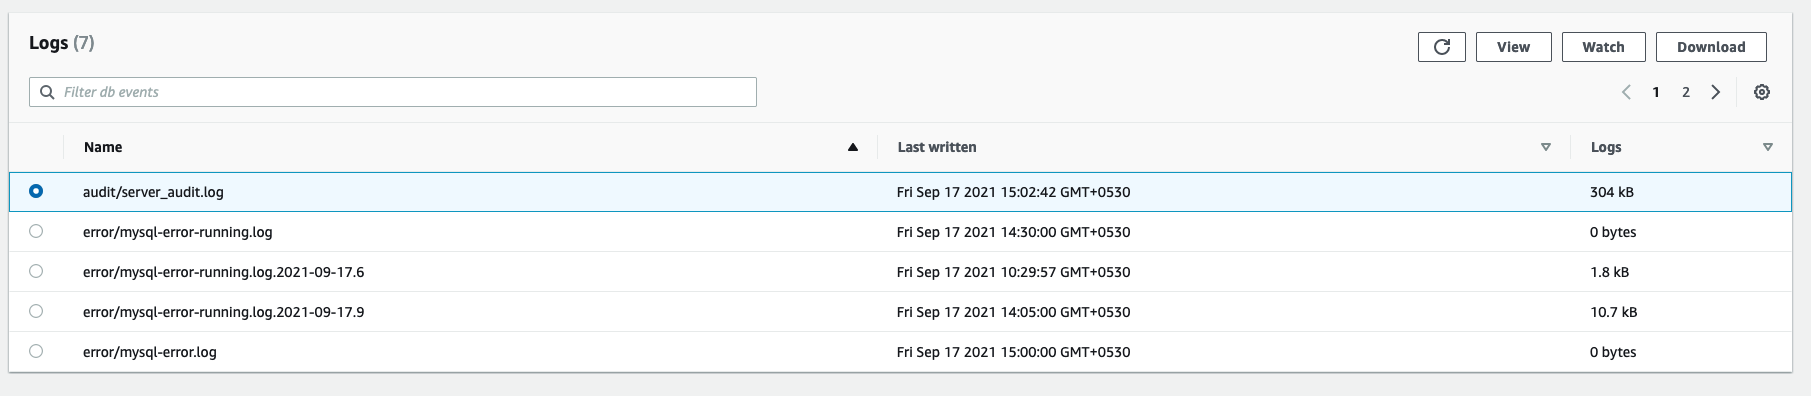This screenshot has width=1811, height=396.
Task: Click the search magnifier icon
Action: click(47, 92)
